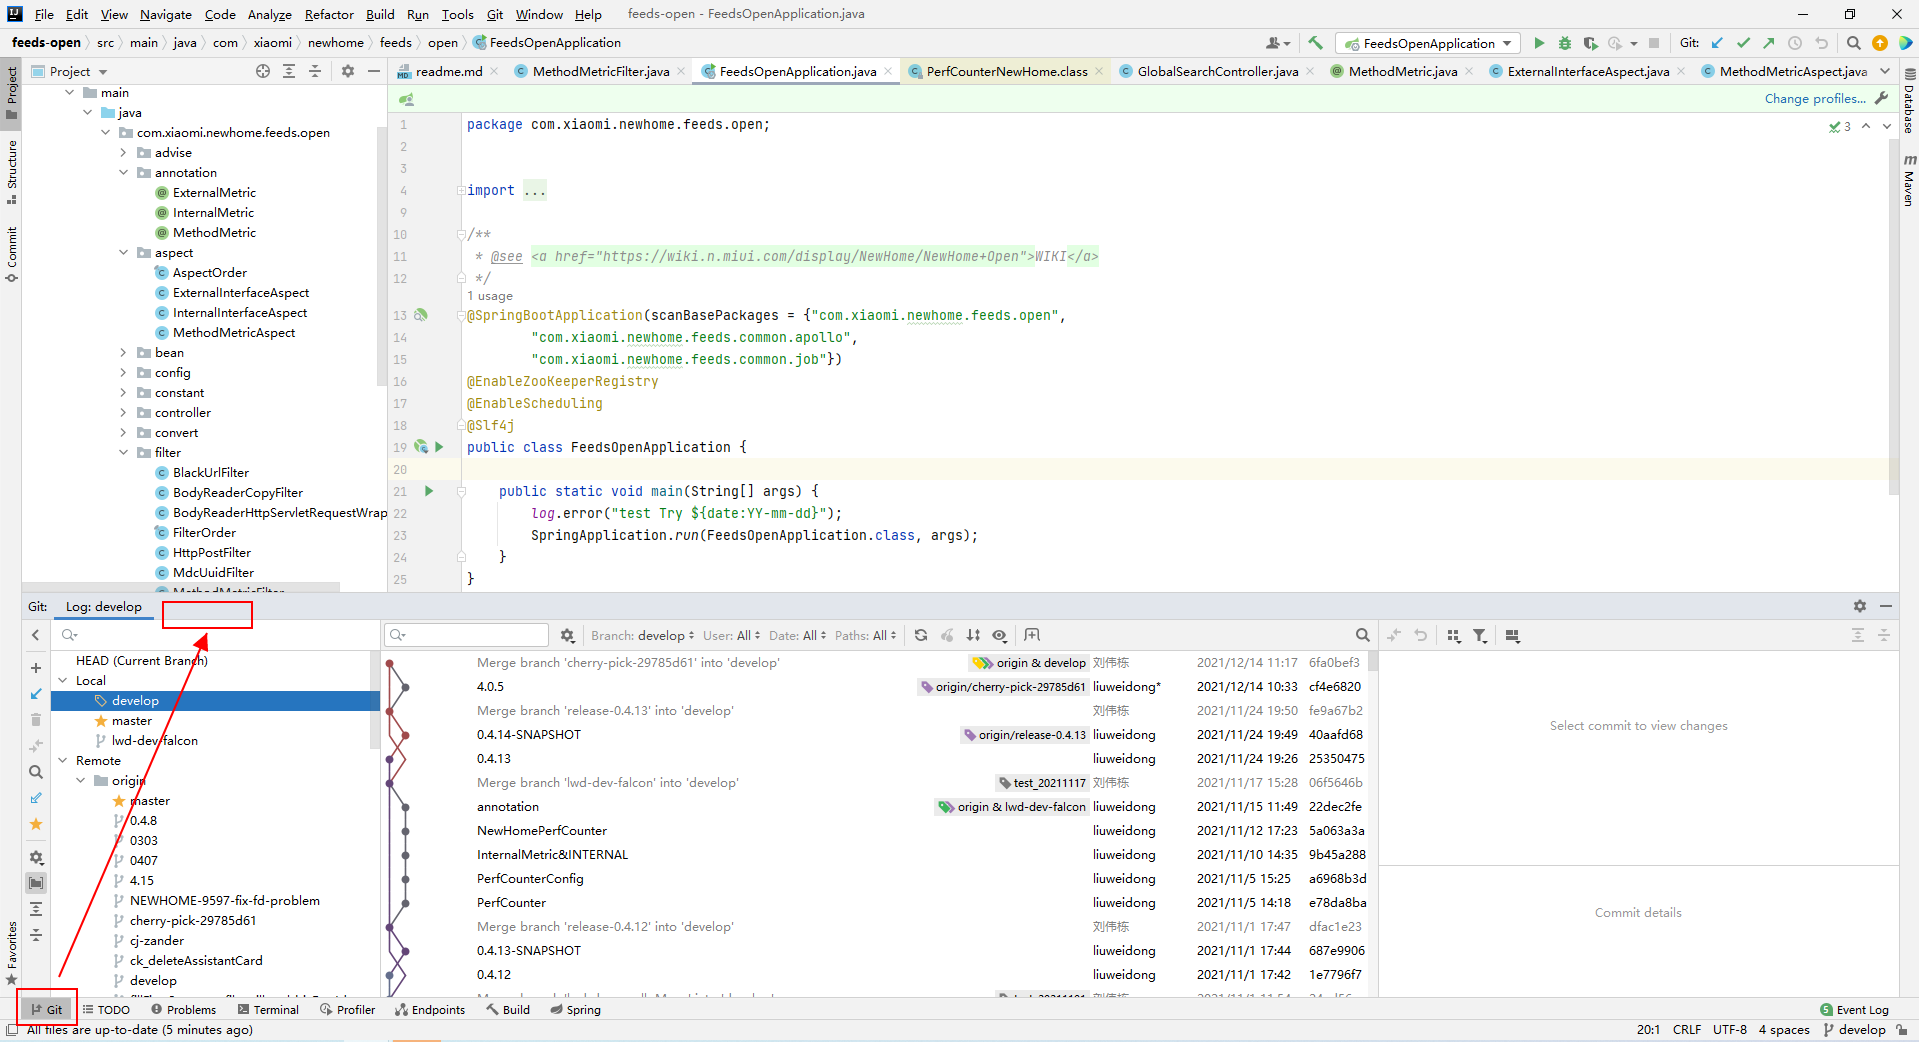Run FeedsOpenApplication using the green run icon
This screenshot has width=1919, height=1042.
[1539, 43]
